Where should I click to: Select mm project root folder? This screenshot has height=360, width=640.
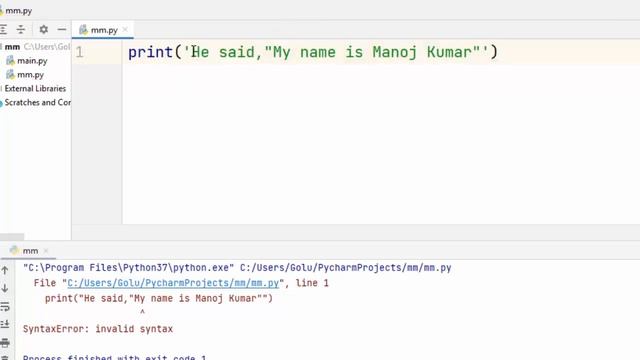(x=12, y=47)
